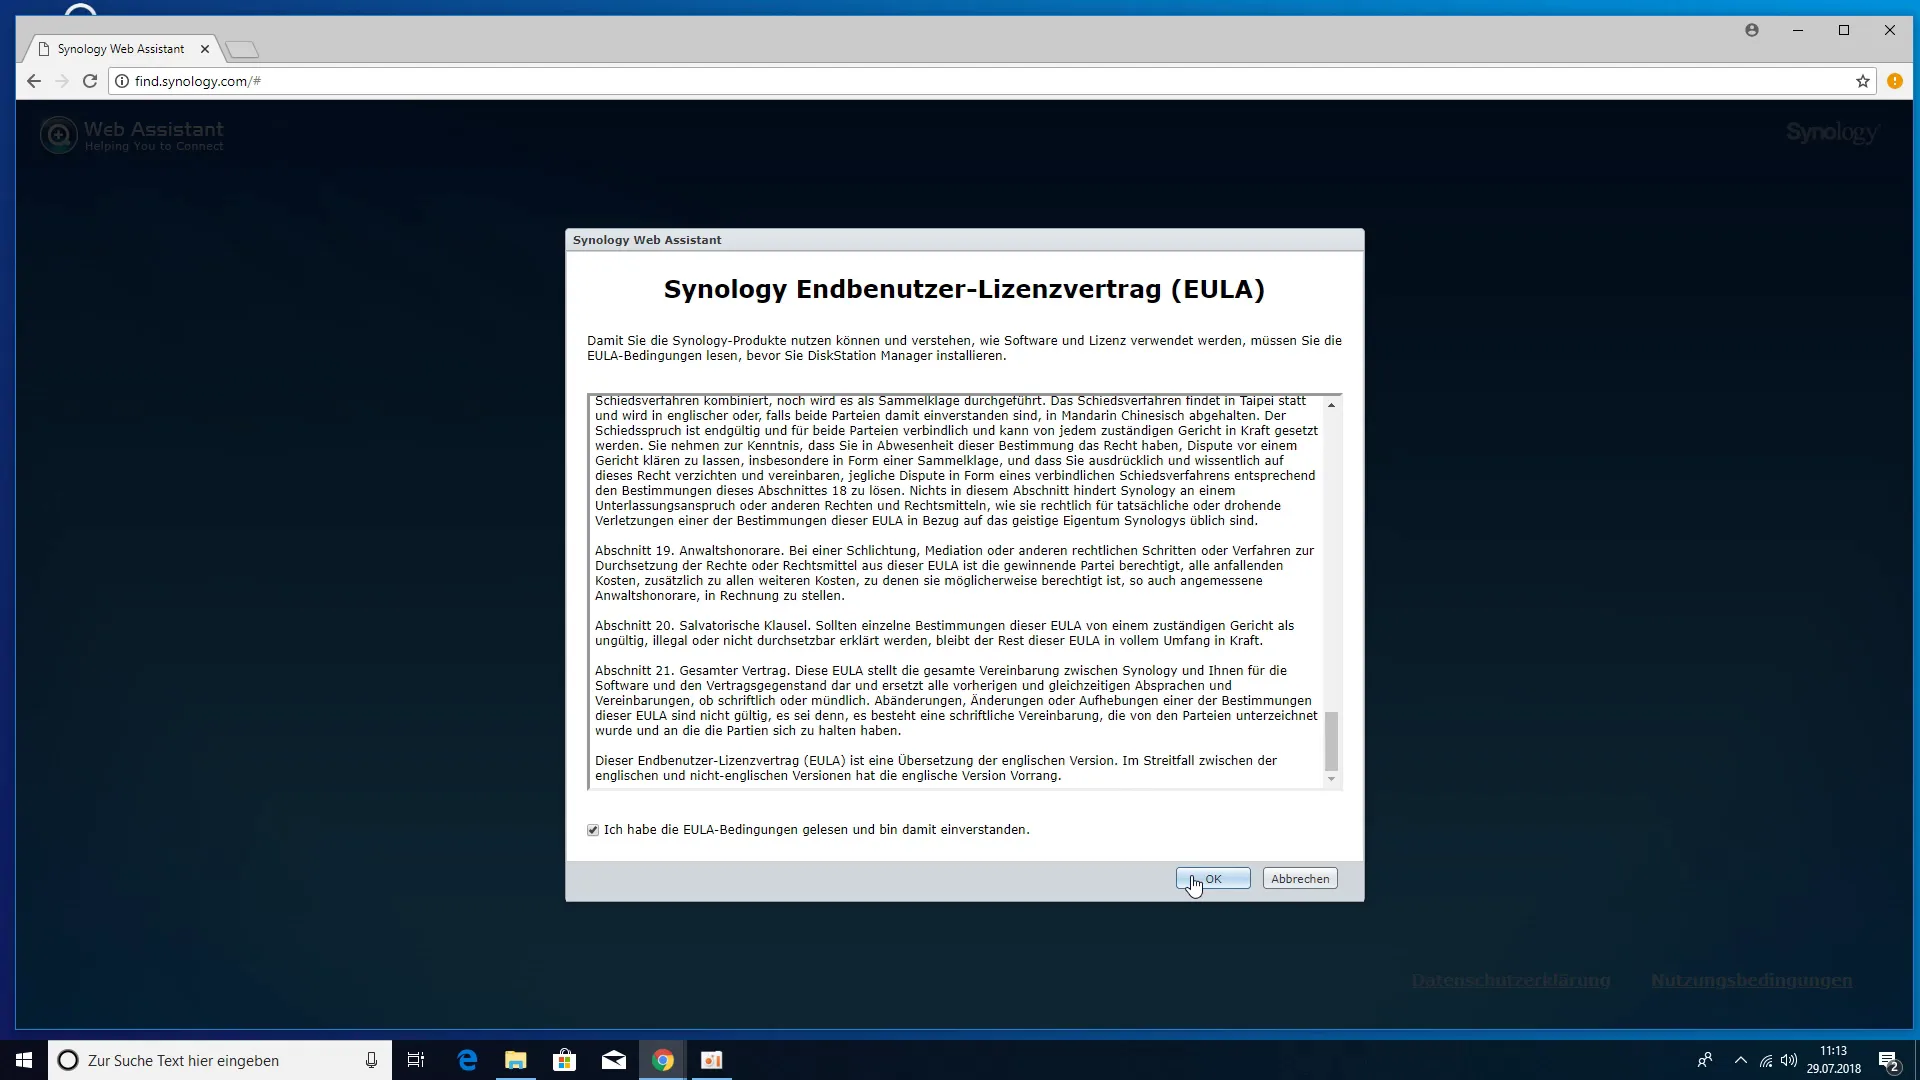Click the orange Chrome notification icon
Image resolution: width=1920 pixels, height=1080 pixels.
coord(1895,81)
